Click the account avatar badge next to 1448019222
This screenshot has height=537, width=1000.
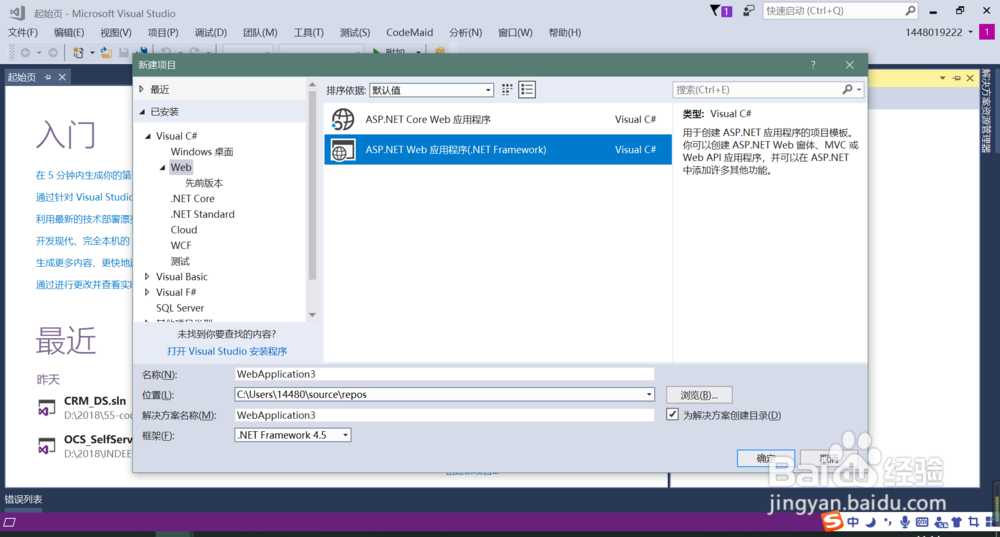click(x=987, y=32)
